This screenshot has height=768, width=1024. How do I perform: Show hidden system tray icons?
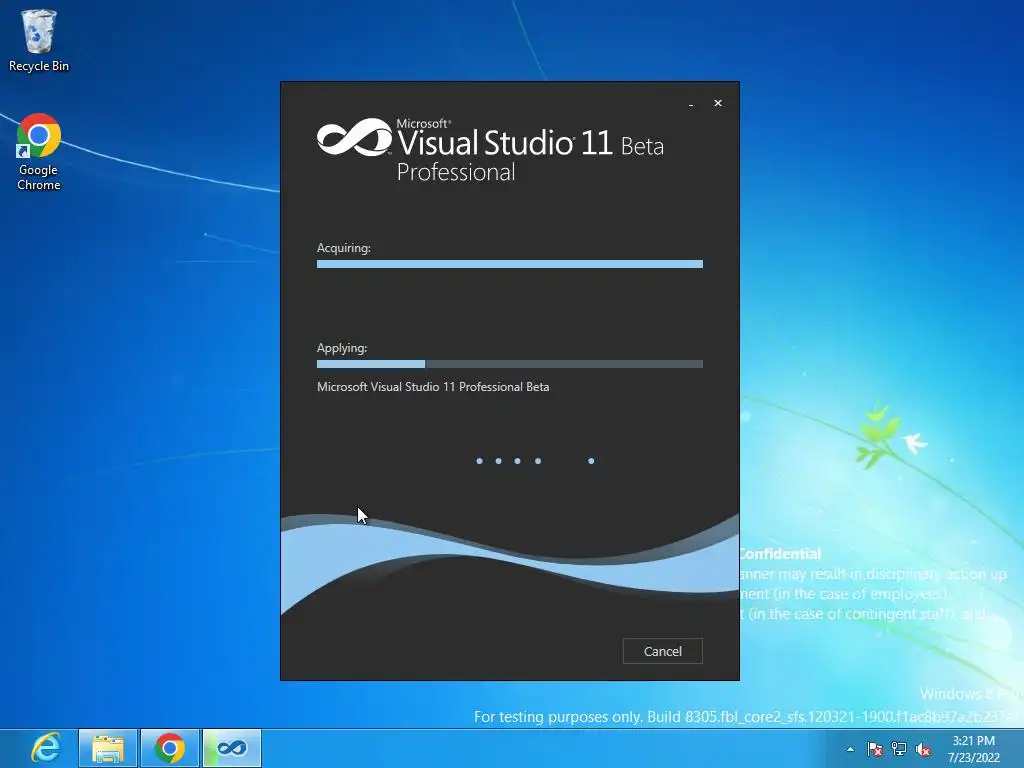point(850,749)
